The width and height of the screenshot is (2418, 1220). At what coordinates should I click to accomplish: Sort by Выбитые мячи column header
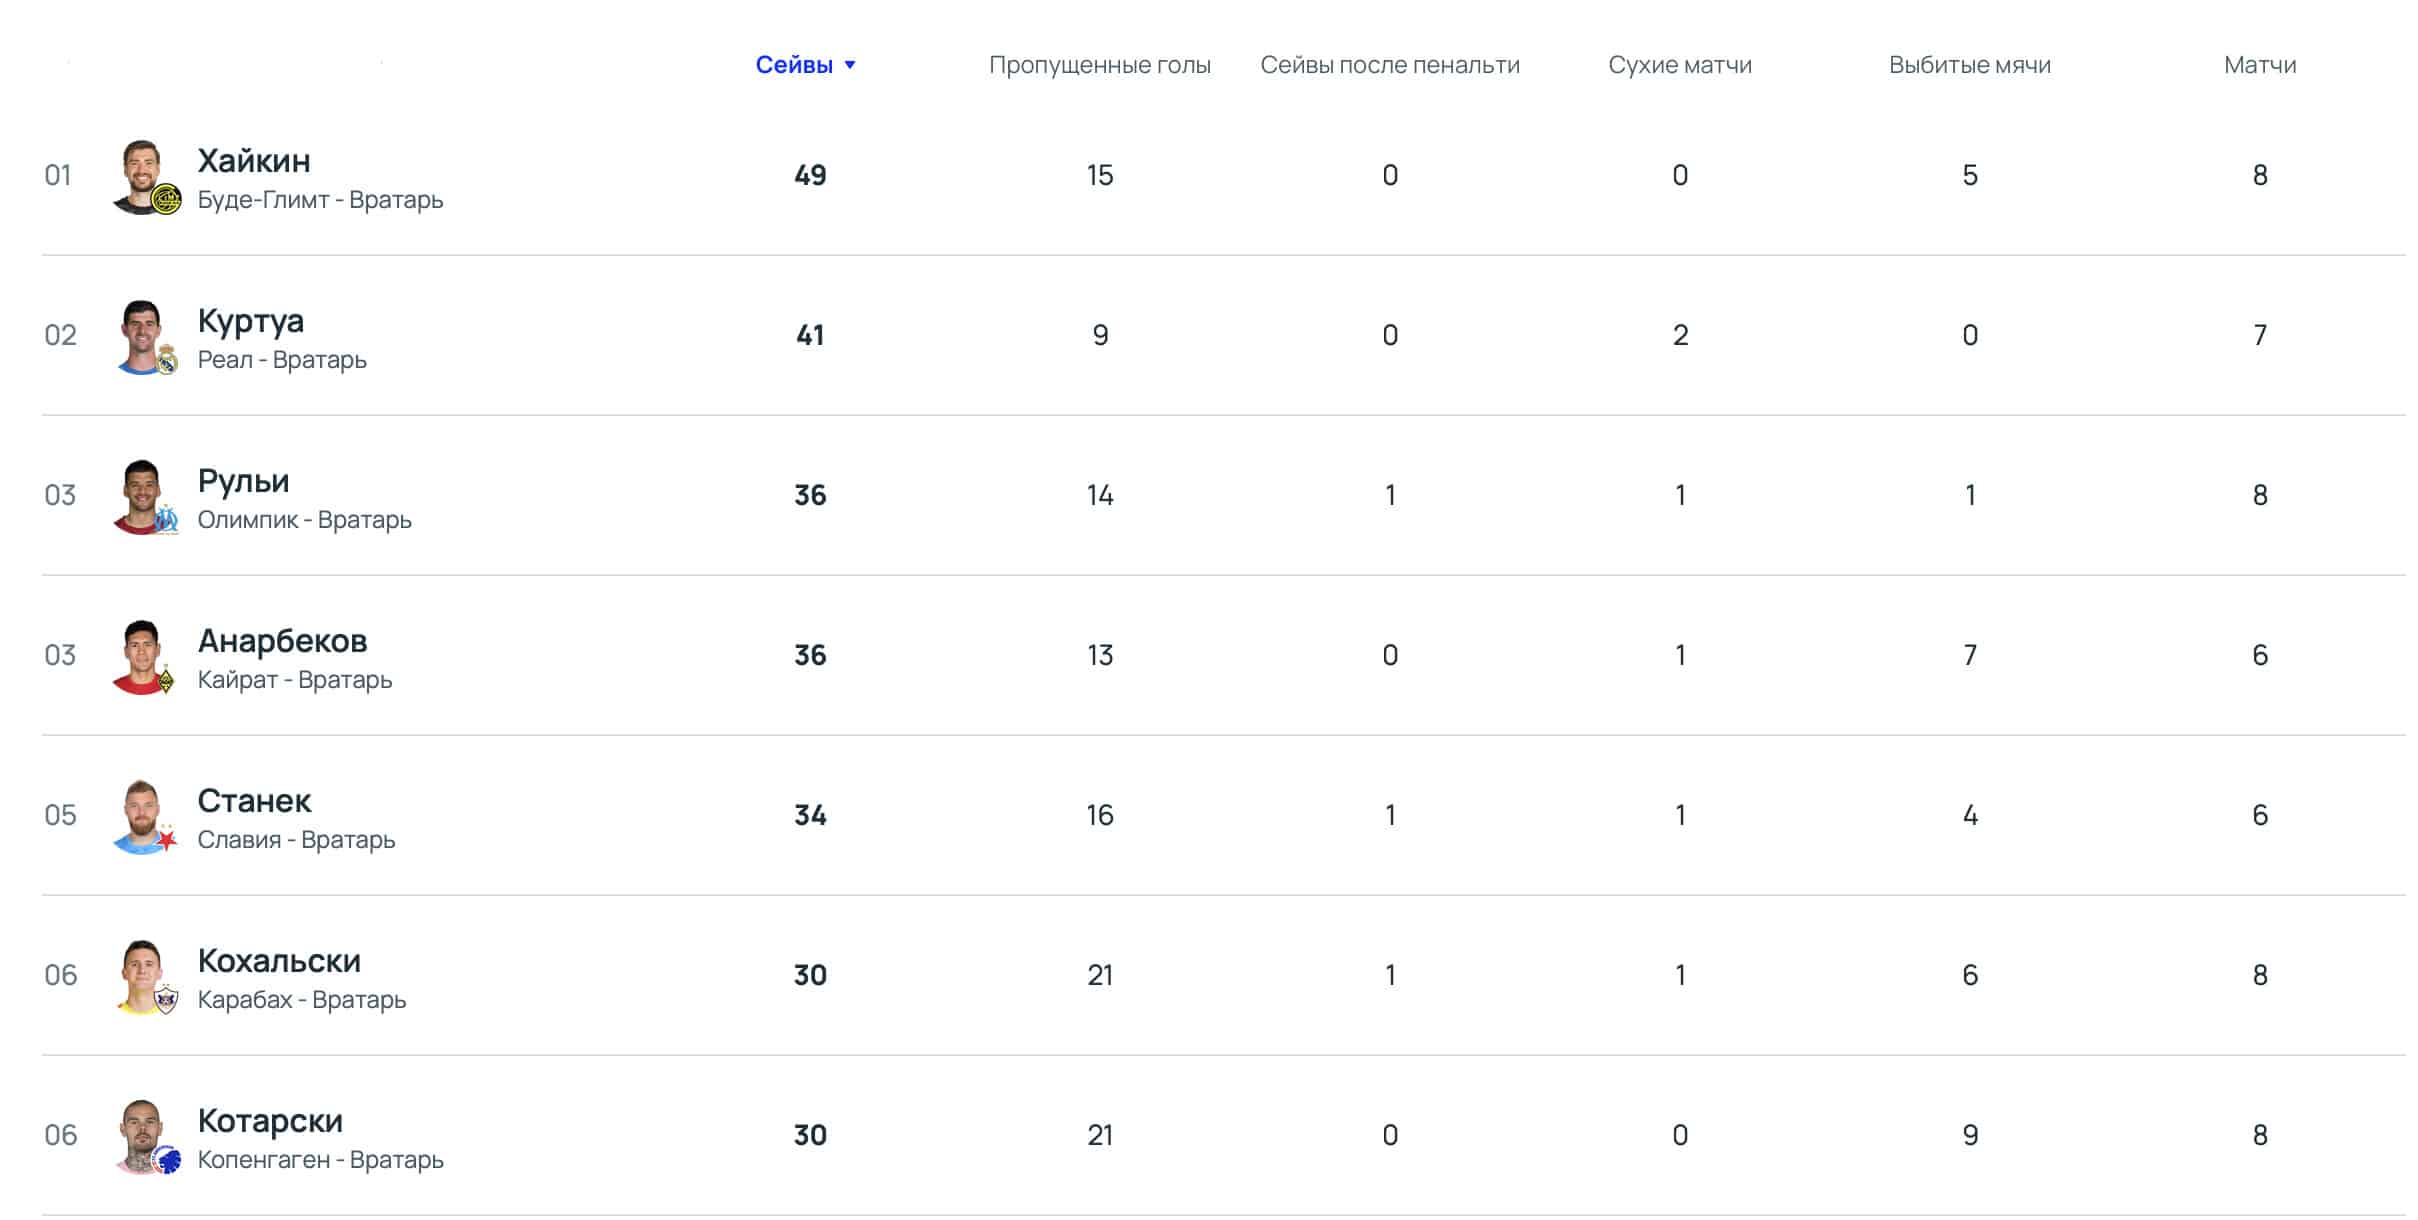click(x=1969, y=65)
